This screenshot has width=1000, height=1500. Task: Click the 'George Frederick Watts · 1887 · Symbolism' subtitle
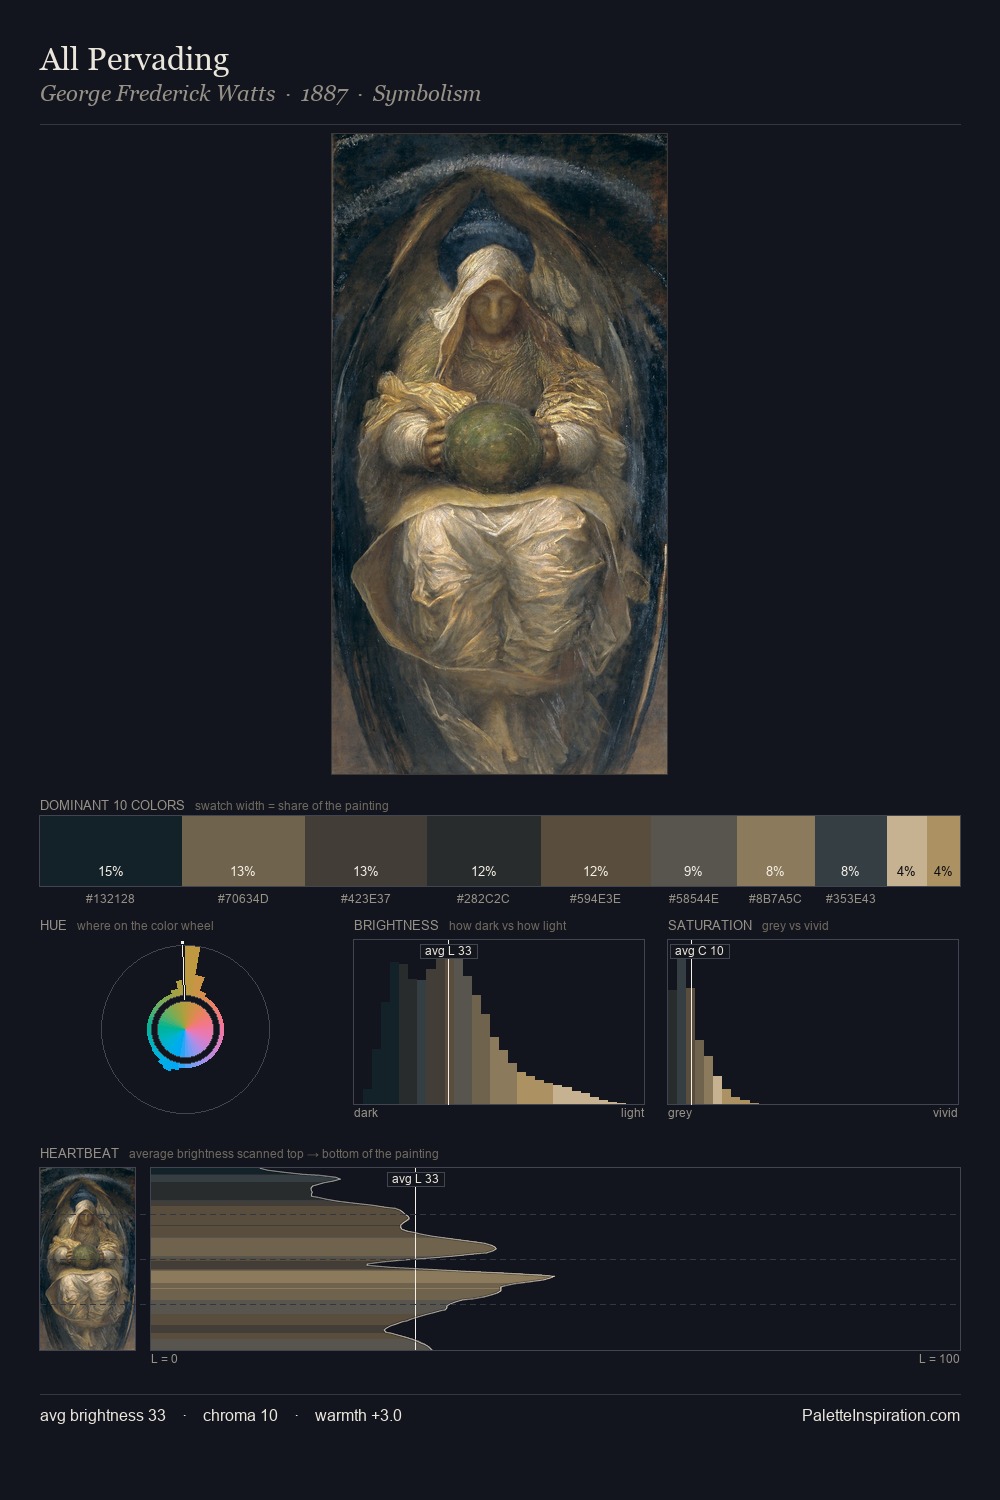[x=260, y=94]
